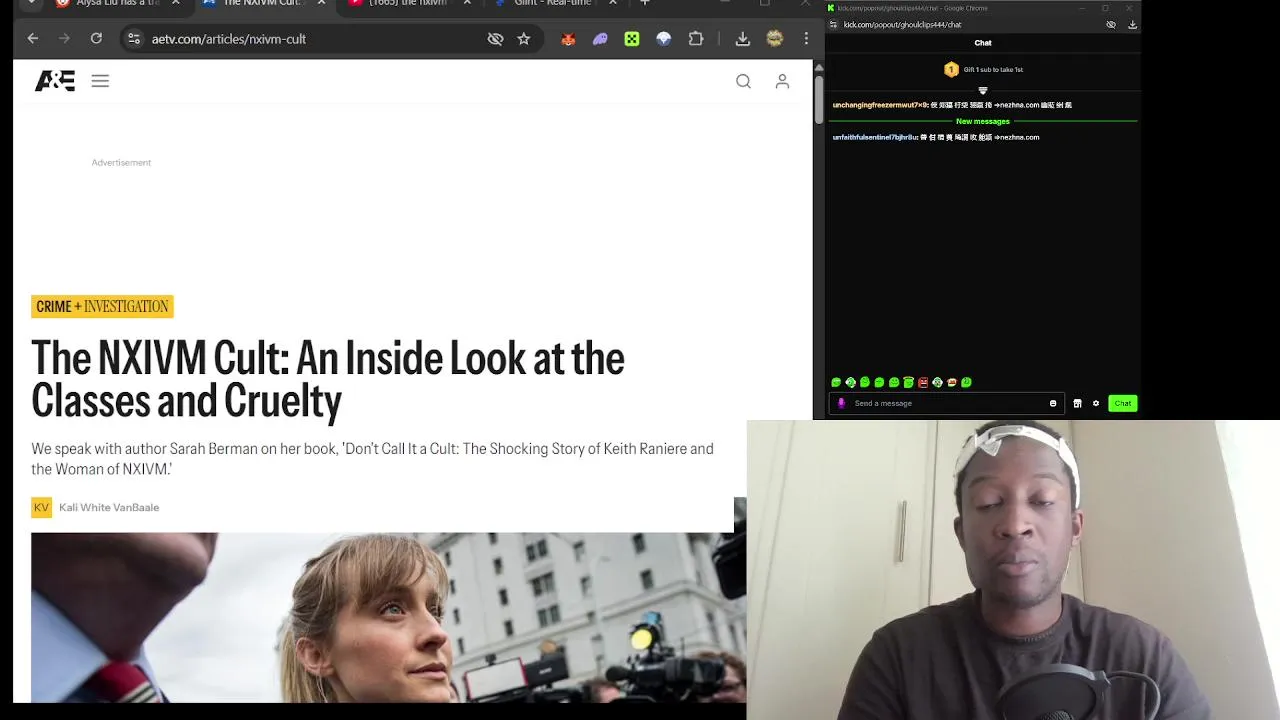1280x720 pixels.
Task: Open site information icon in address bar
Action: coord(134,39)
